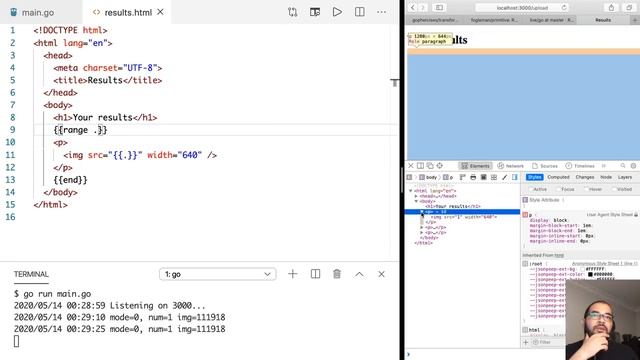The image size is (640, 360).
Task: Close the terminal panel with X
Action: pos(381,274)
